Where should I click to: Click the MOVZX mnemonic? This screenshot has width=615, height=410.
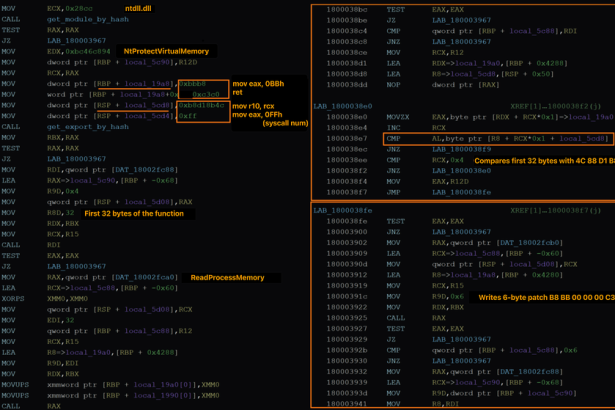pos(398,117)
